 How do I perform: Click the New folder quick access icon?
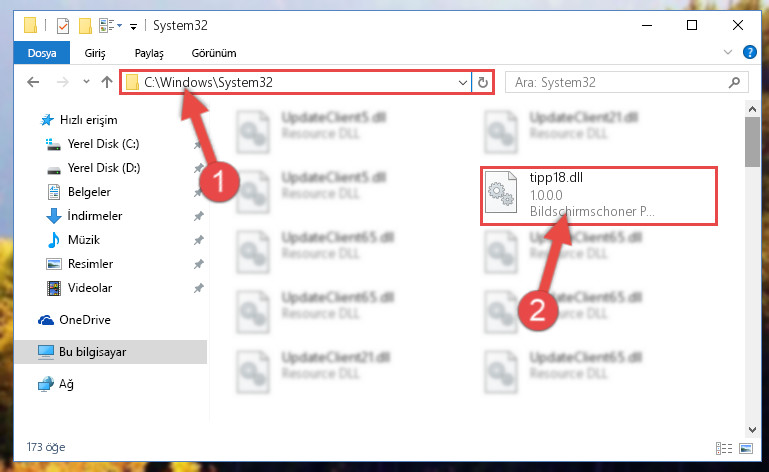pos(85,26)
